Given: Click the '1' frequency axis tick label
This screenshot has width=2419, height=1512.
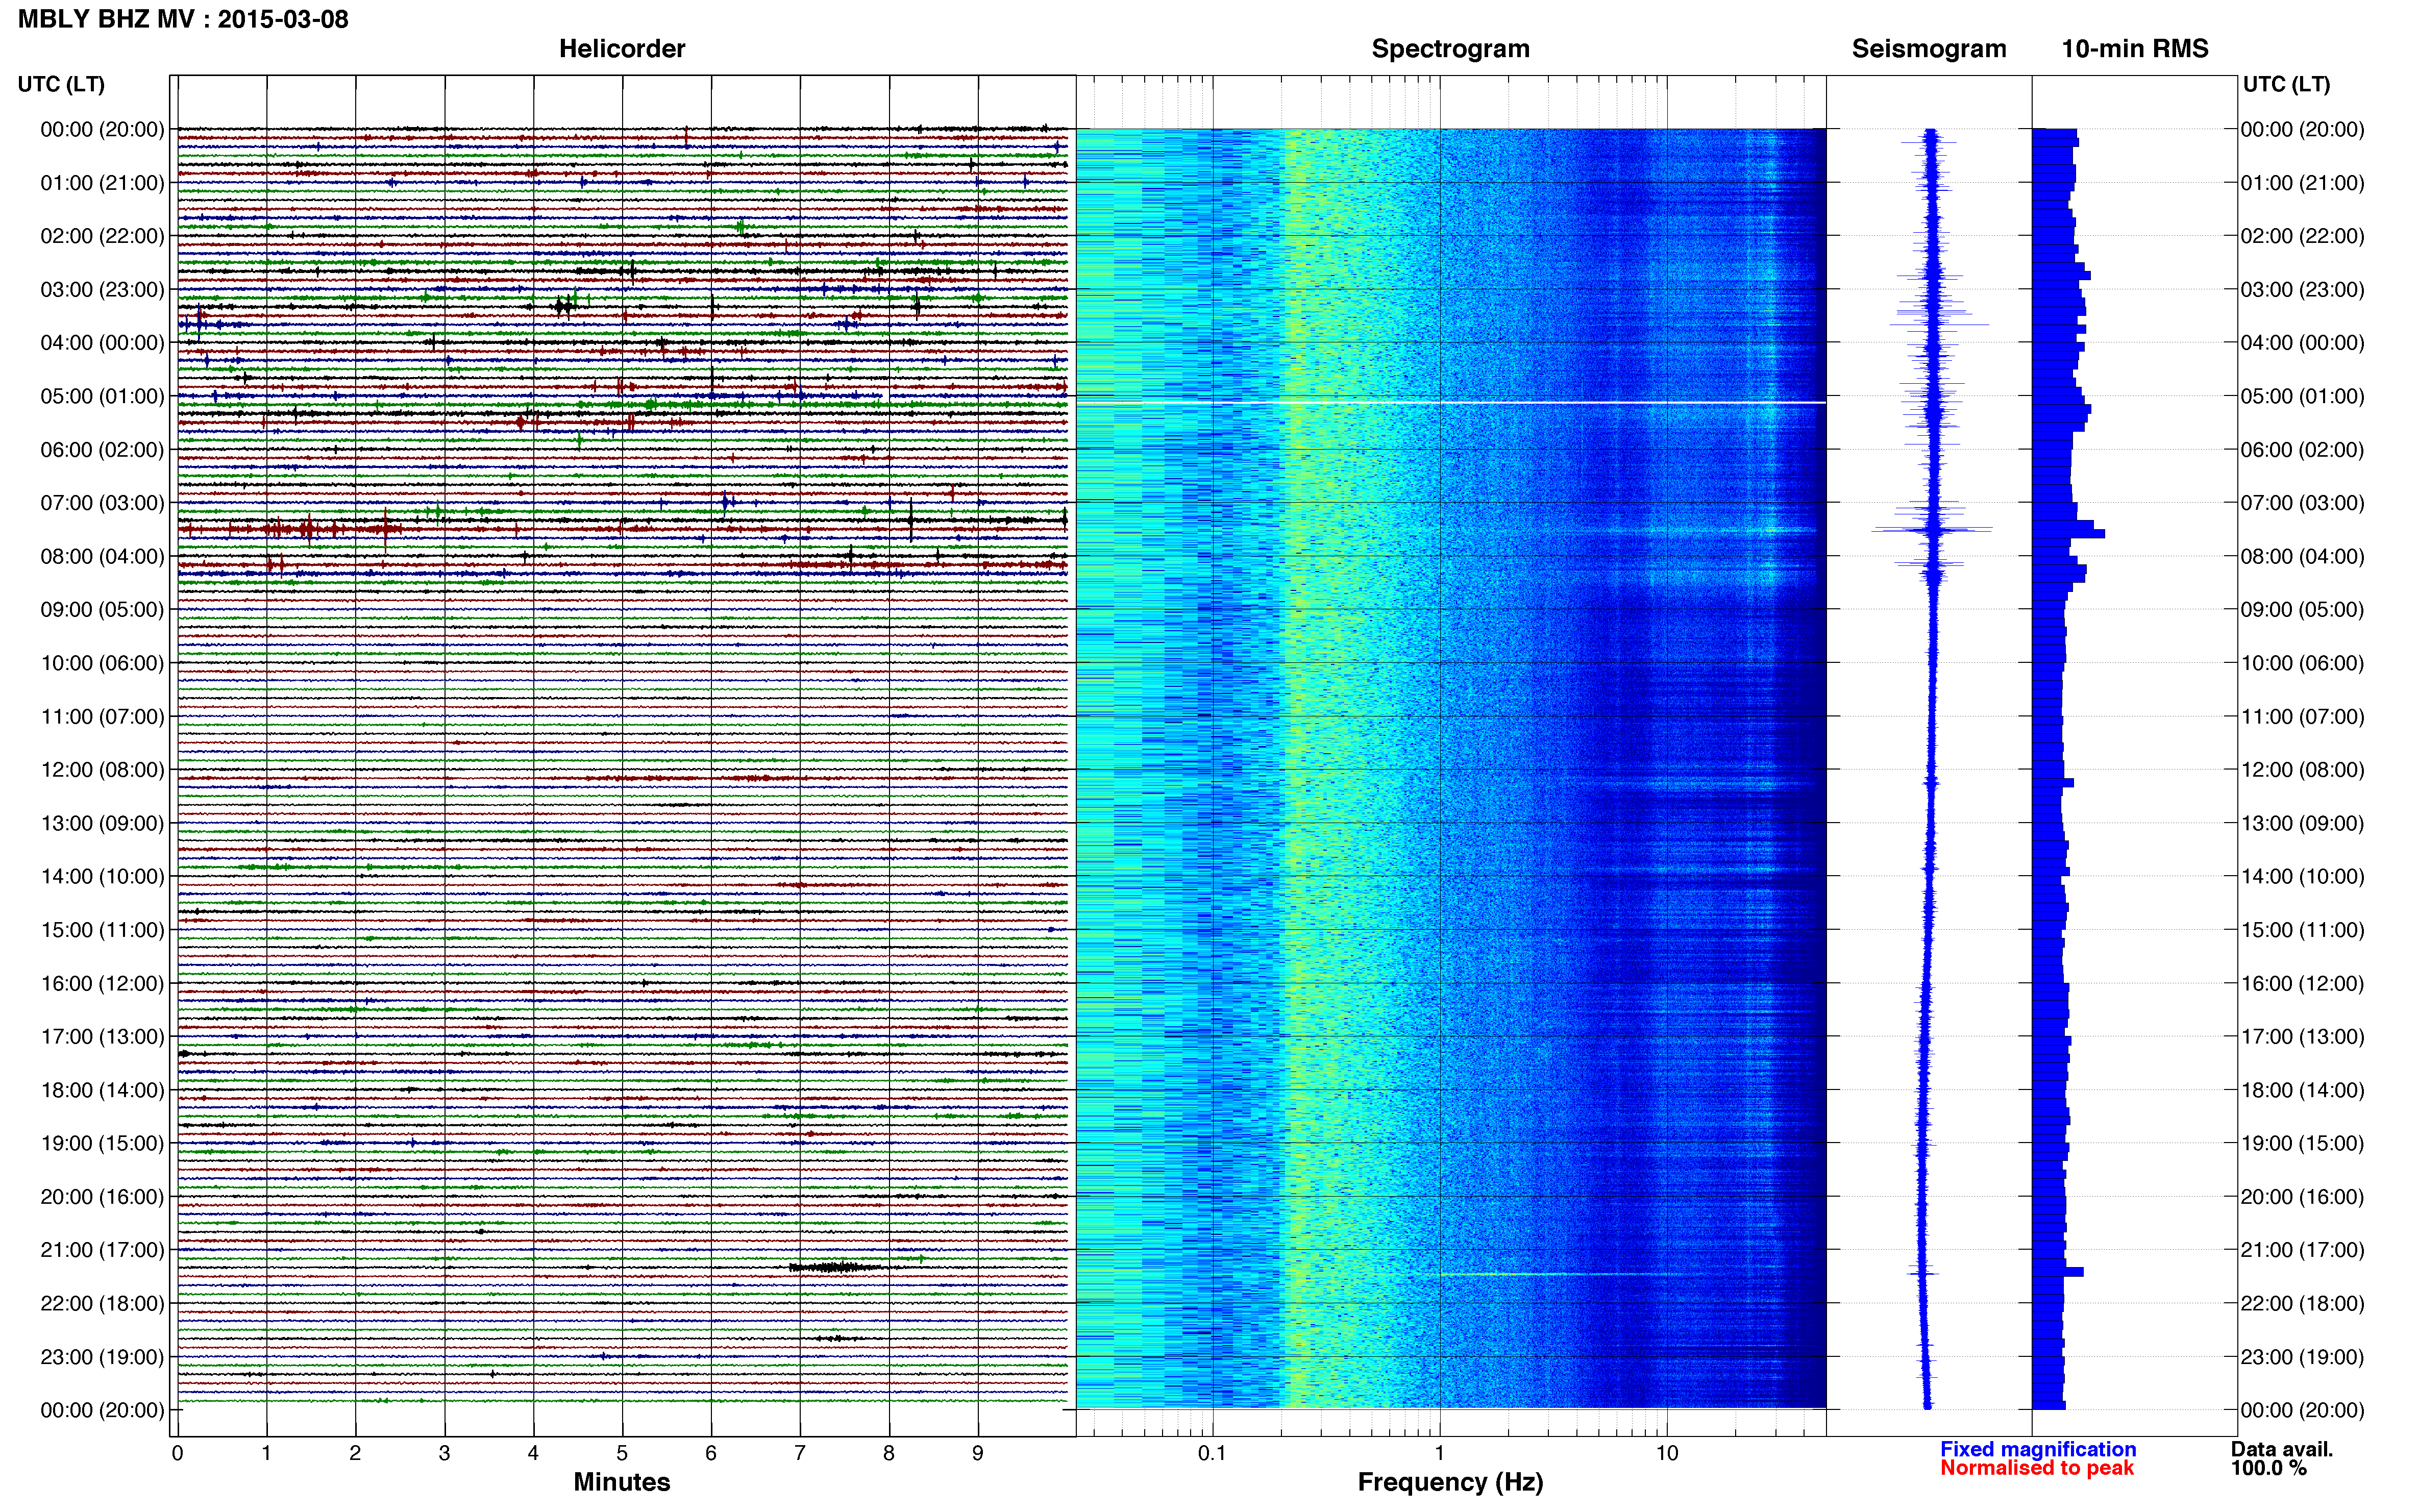Looking at the screenshot, I should point(1439,1453).
